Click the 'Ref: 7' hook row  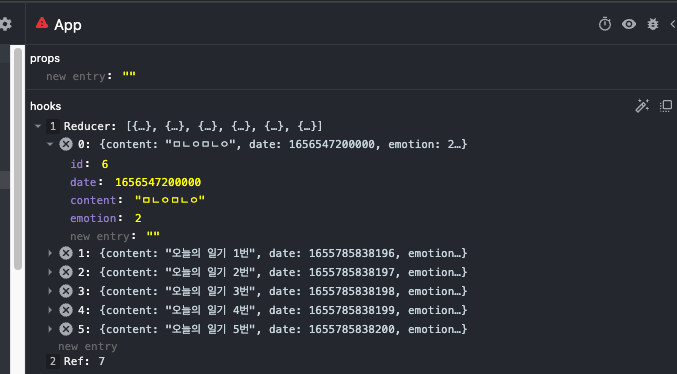click(x=84, y=361)
